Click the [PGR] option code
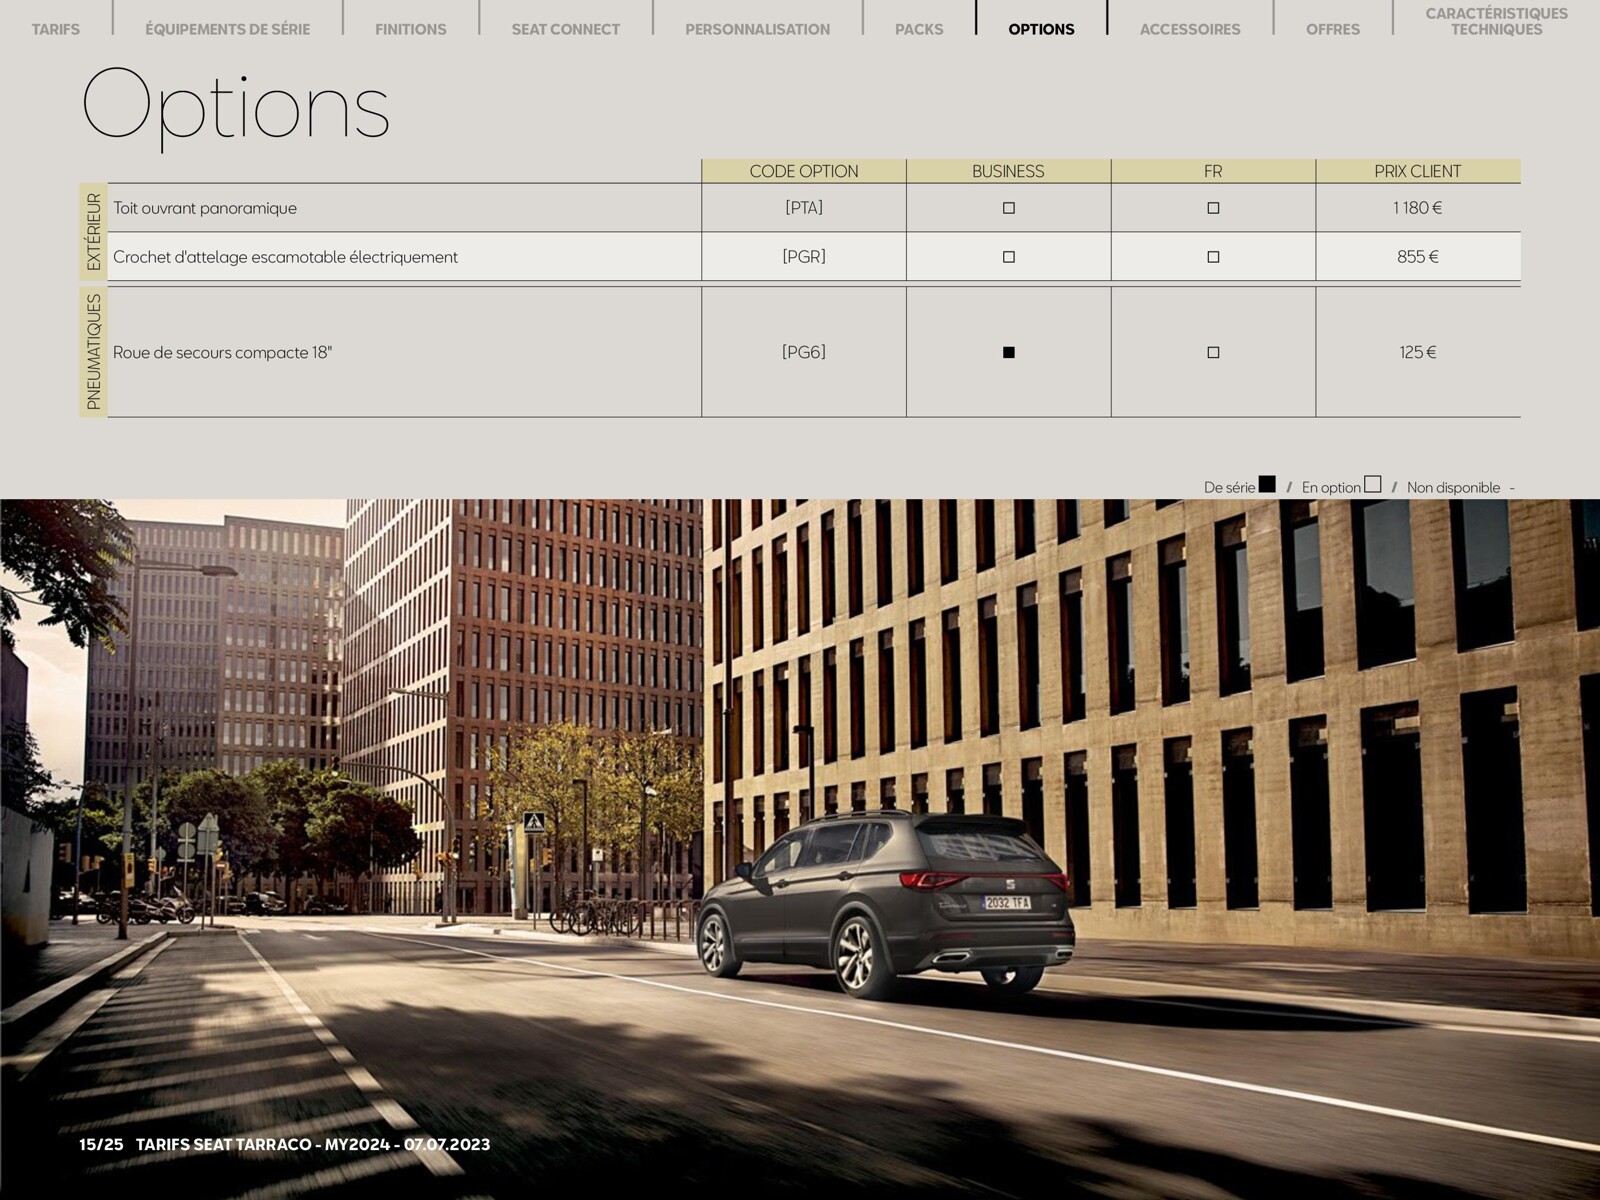 [x=804, y=257]
